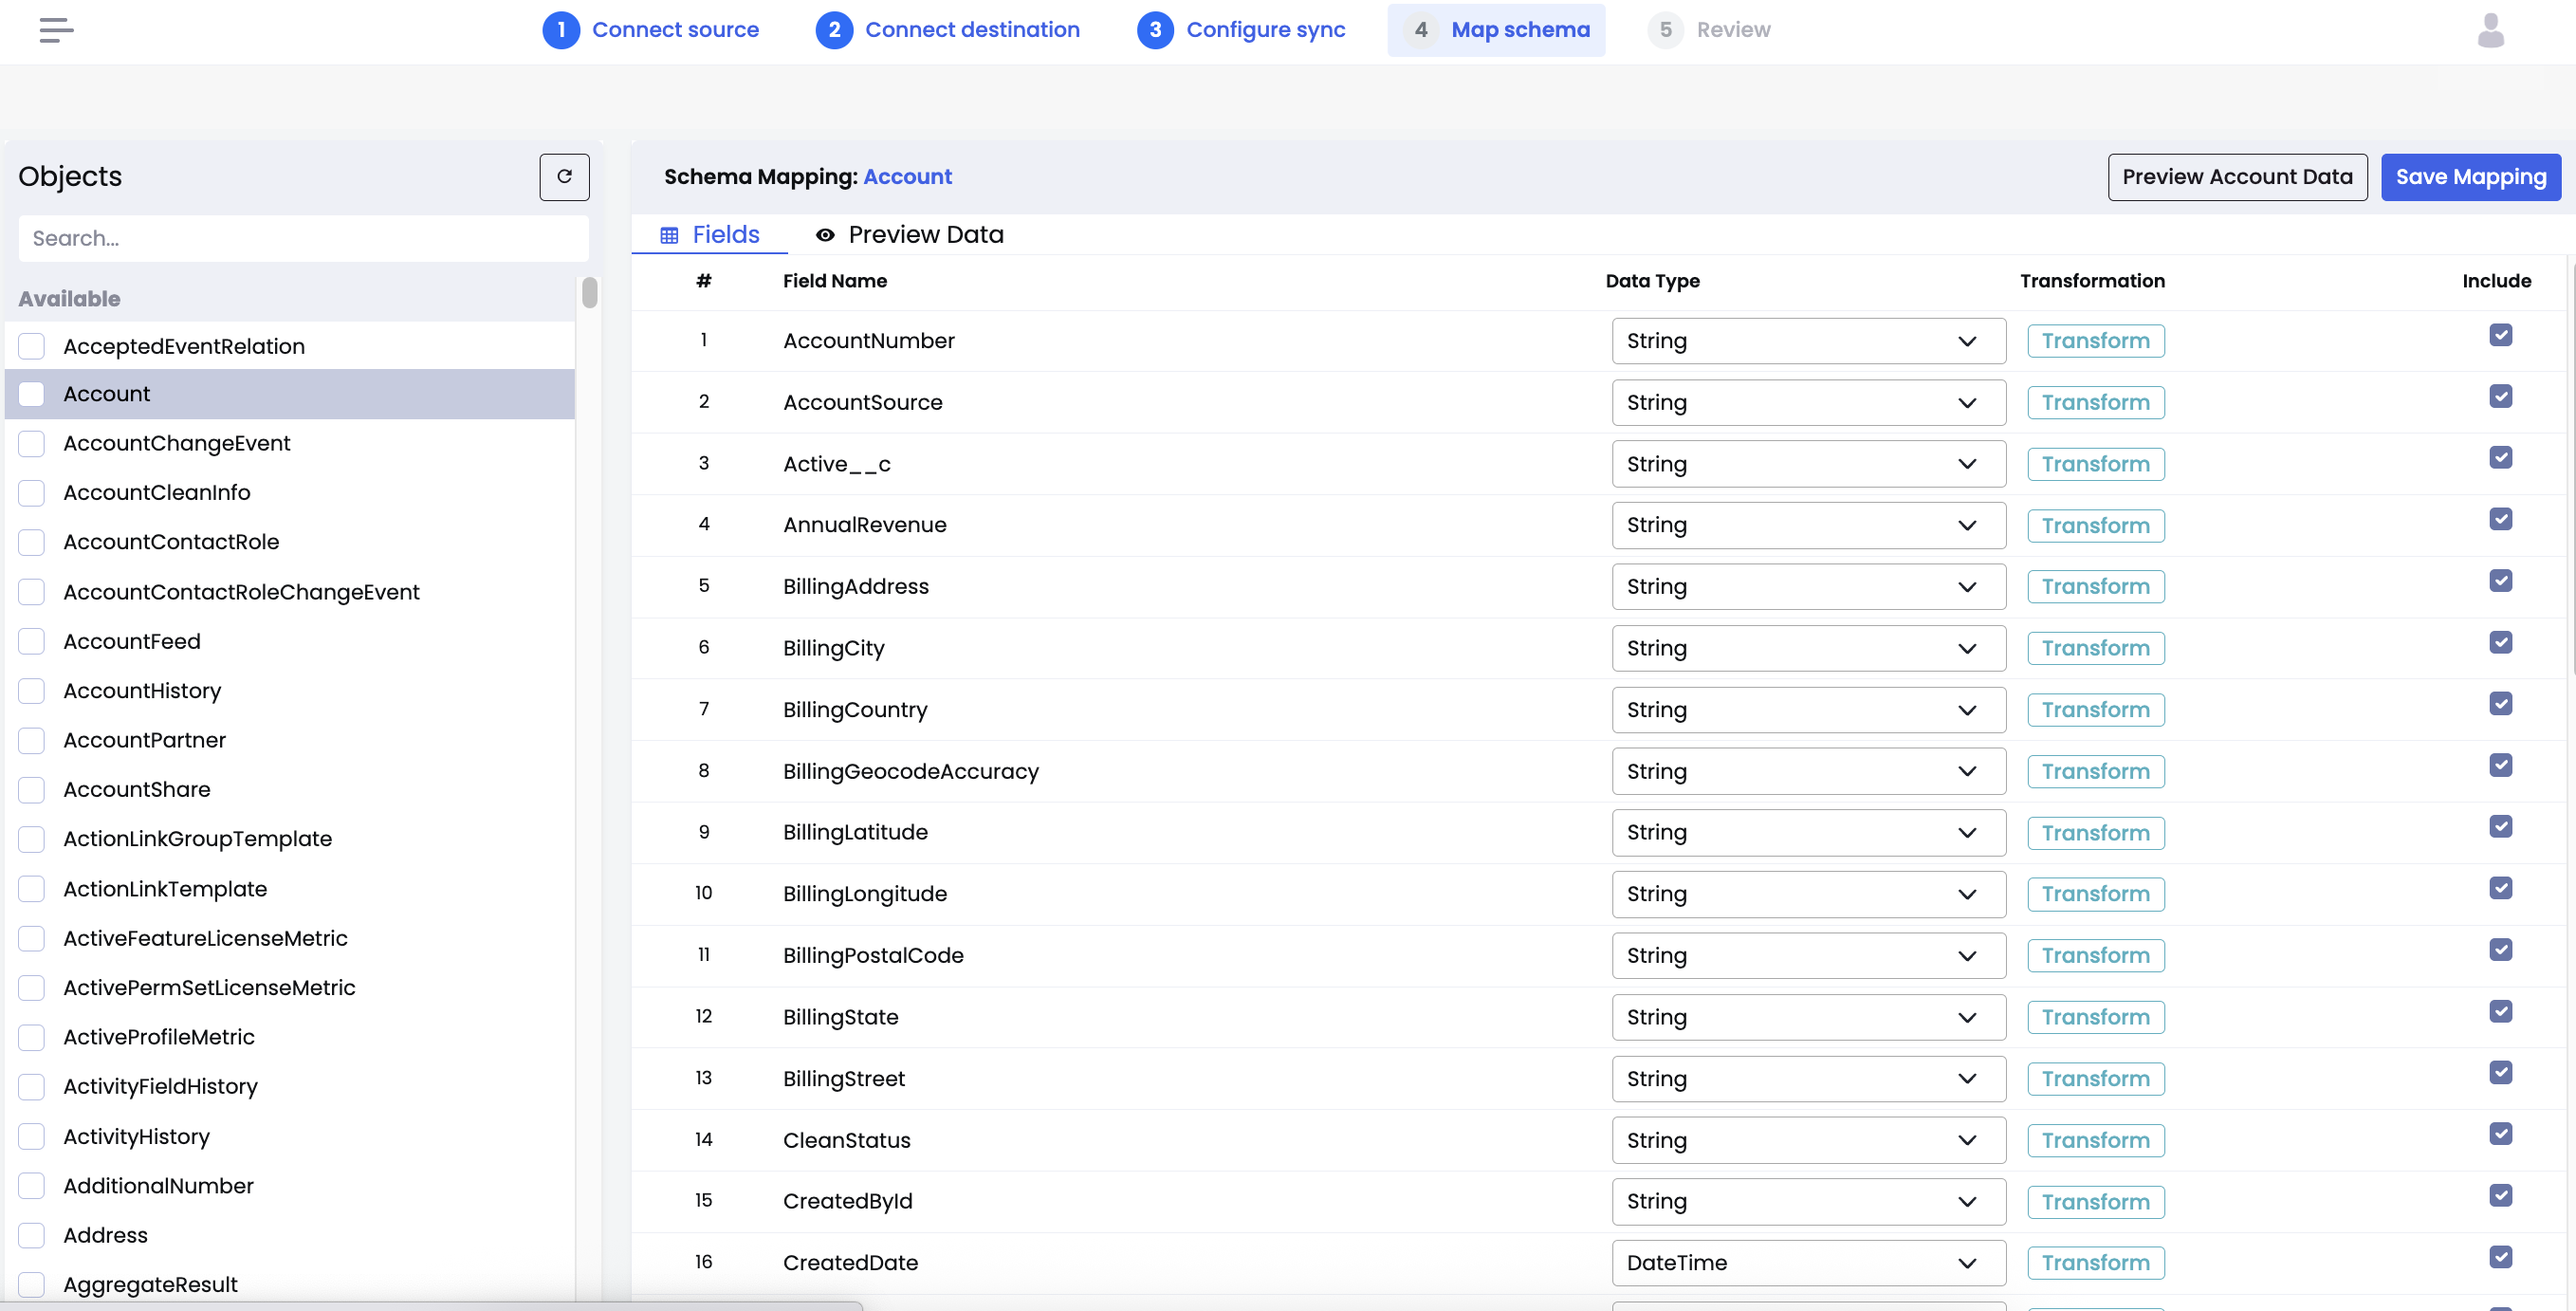2576x1311 pixels.
Task: Refresh the Objects list
Action: tap(564, 177)
